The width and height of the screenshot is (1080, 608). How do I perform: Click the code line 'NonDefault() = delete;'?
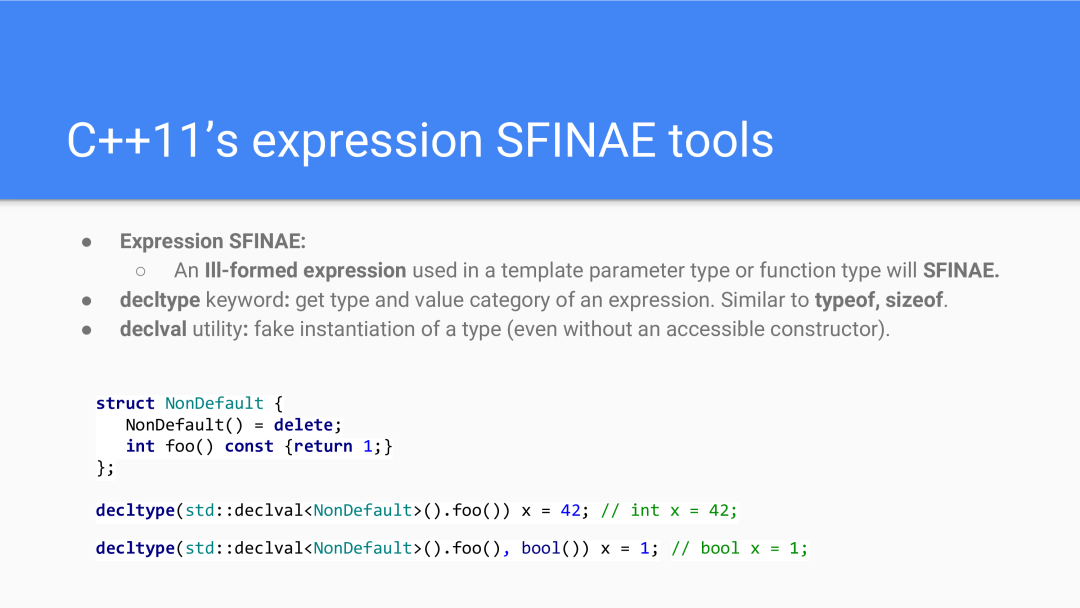[x=233, y=425]
